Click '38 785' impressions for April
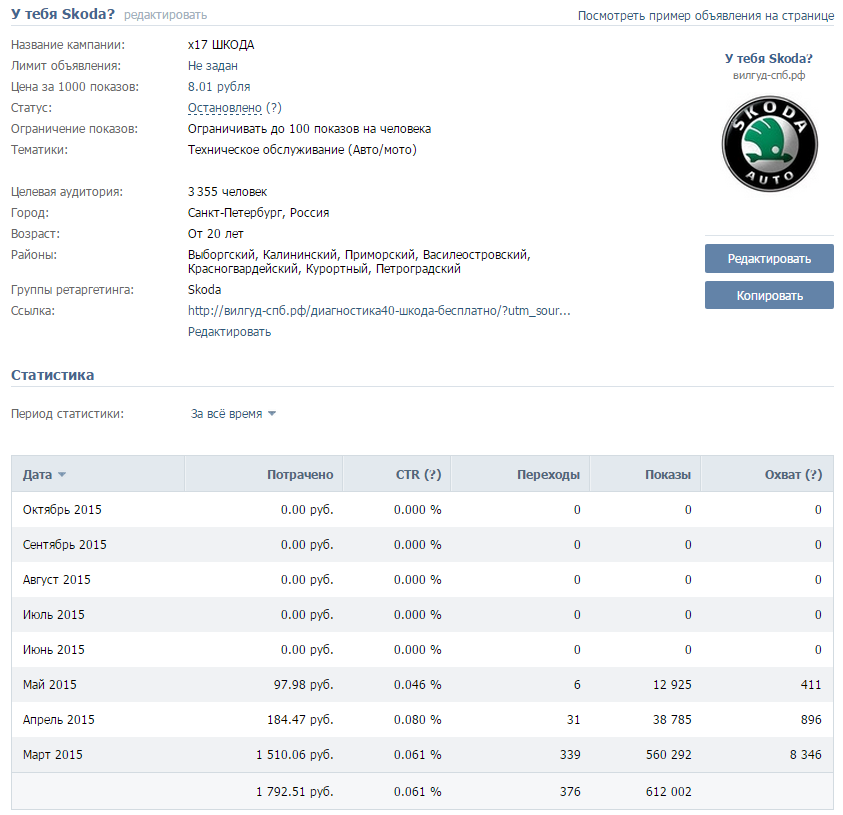The width and height of the screenshot is (843, 815). (672, 719)
